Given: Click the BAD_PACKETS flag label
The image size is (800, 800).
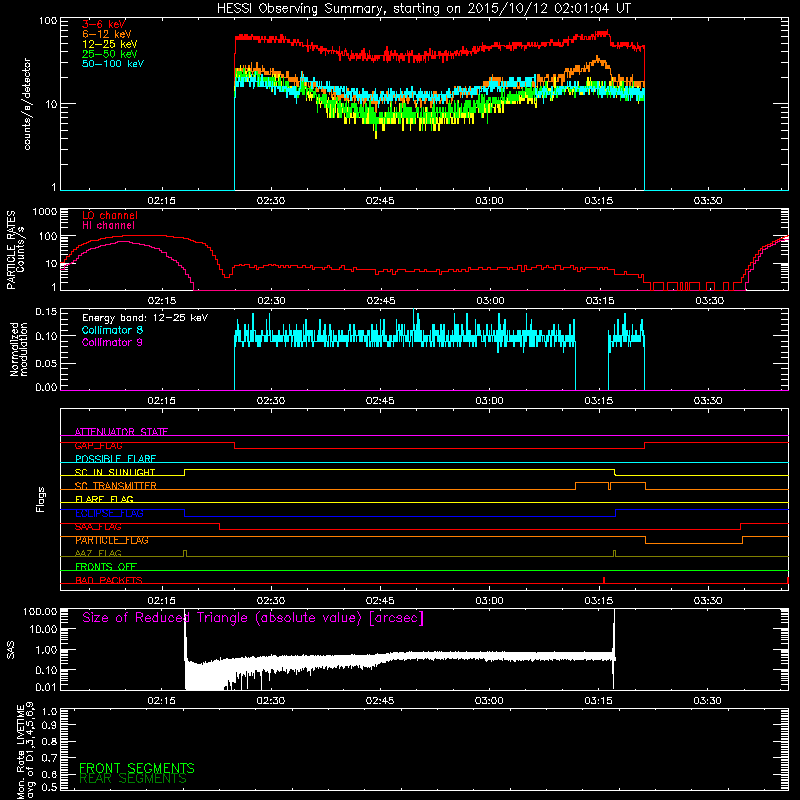Looking at the screenshot, I should click(x=109, y=580).
